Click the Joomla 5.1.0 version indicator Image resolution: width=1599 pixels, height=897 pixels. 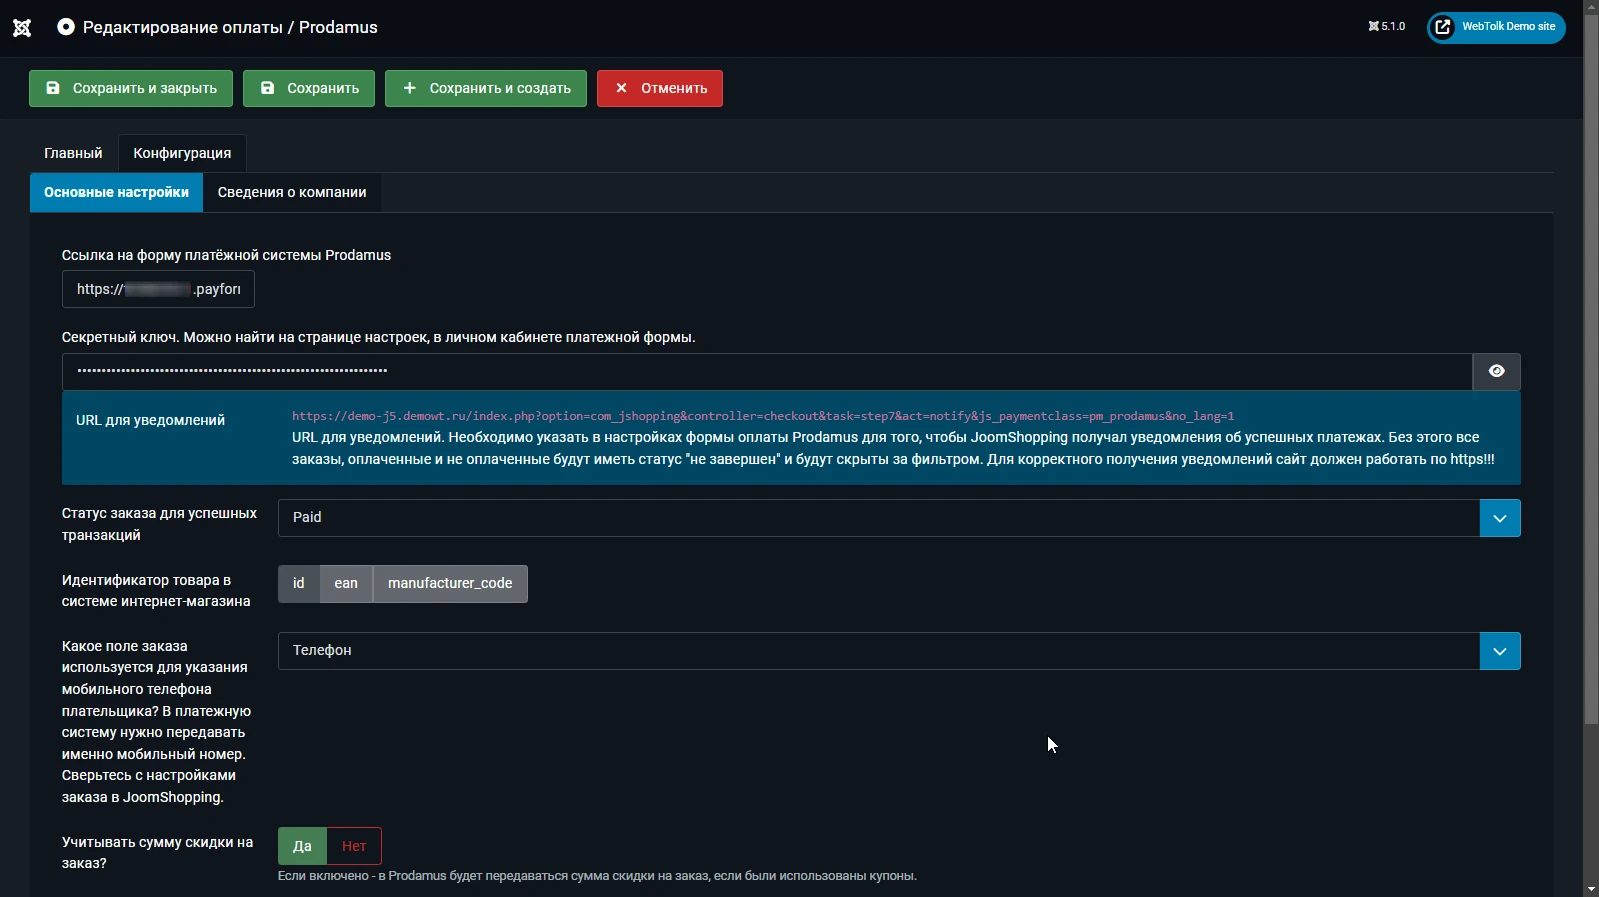pos(1386,27)
